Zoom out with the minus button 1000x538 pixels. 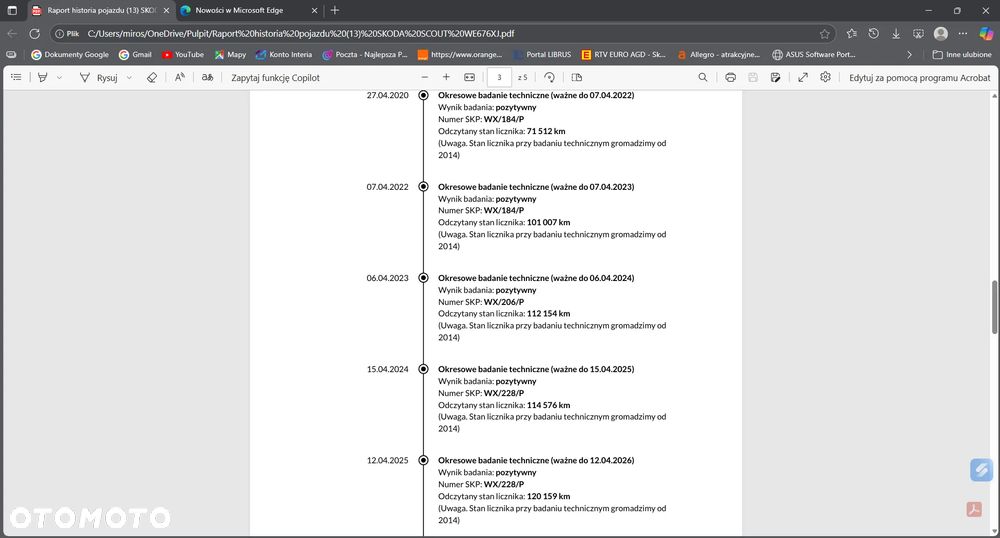point(425,77)
